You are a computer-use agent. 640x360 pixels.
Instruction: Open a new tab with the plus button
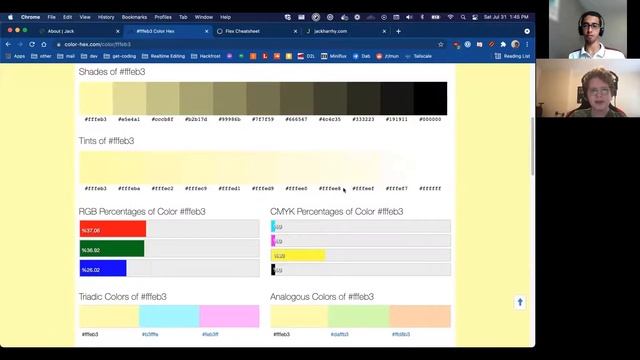398,31
